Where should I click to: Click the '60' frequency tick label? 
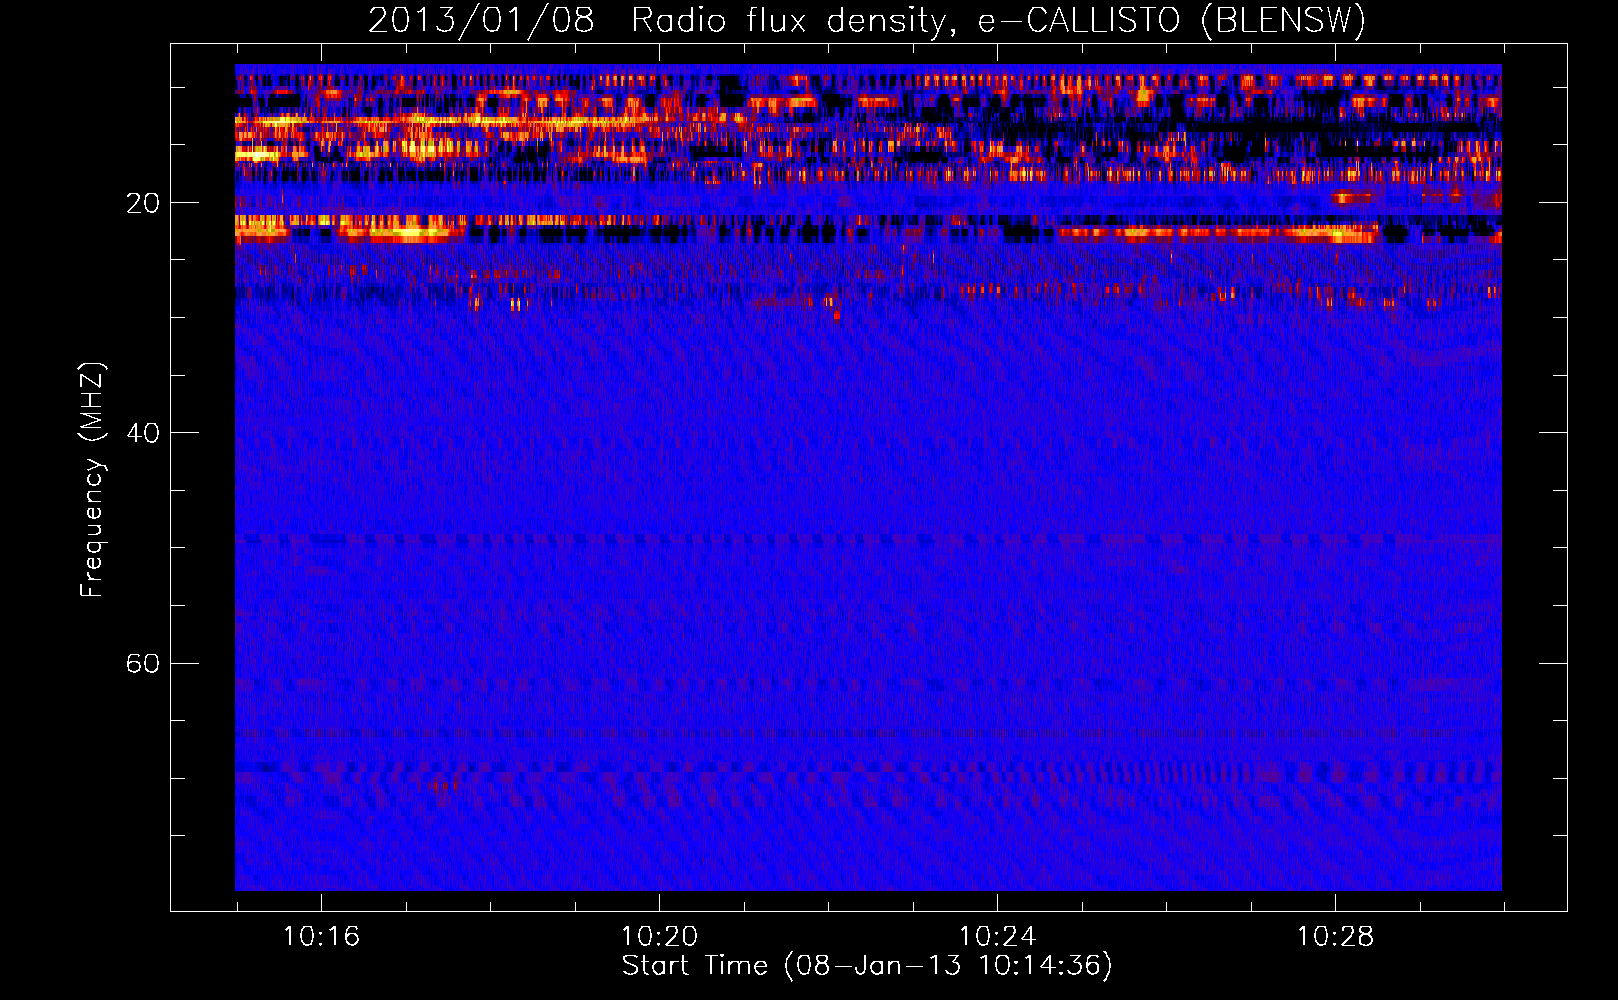[x=142, y=663]
